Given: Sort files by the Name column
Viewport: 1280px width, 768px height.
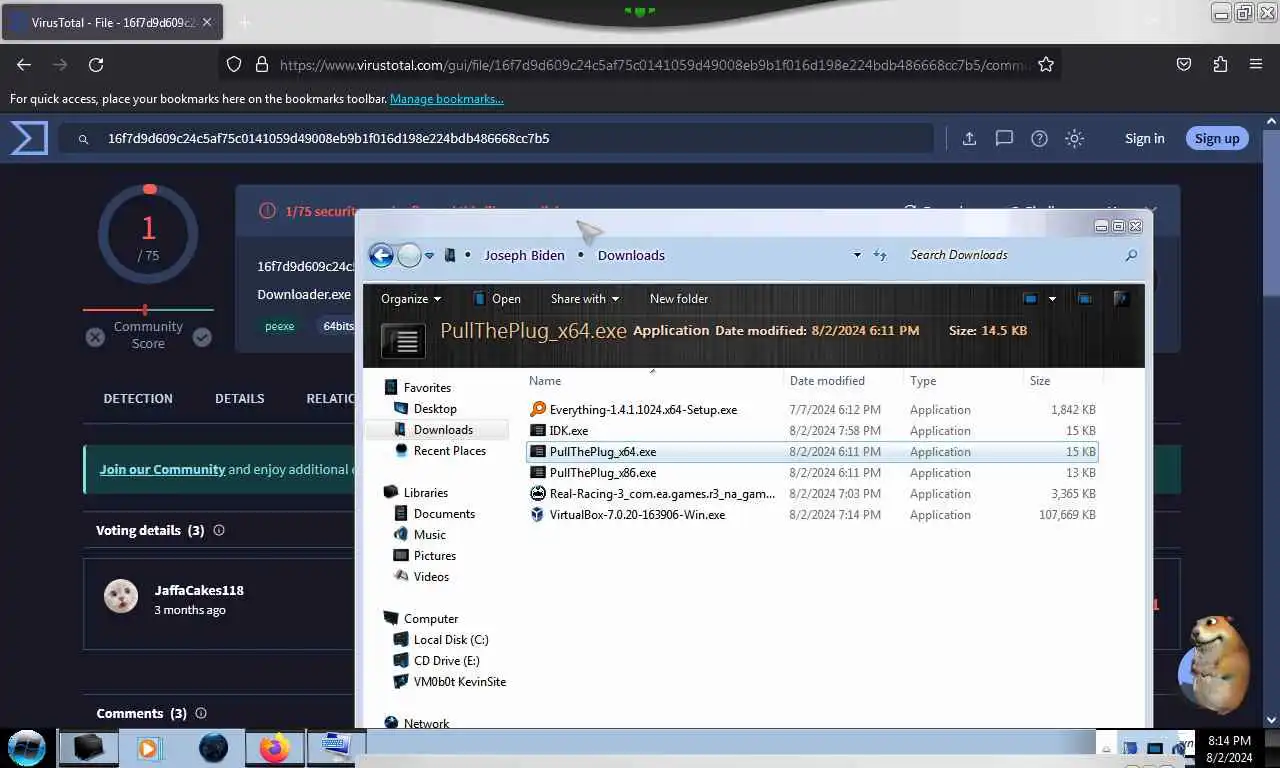Looking at the screenshot, I should pos(654,380).
